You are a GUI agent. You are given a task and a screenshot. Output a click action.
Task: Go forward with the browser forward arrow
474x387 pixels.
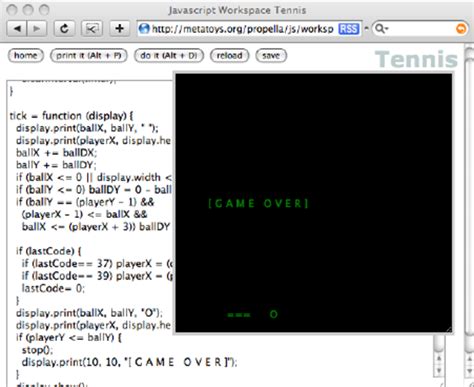click(37, 29)
